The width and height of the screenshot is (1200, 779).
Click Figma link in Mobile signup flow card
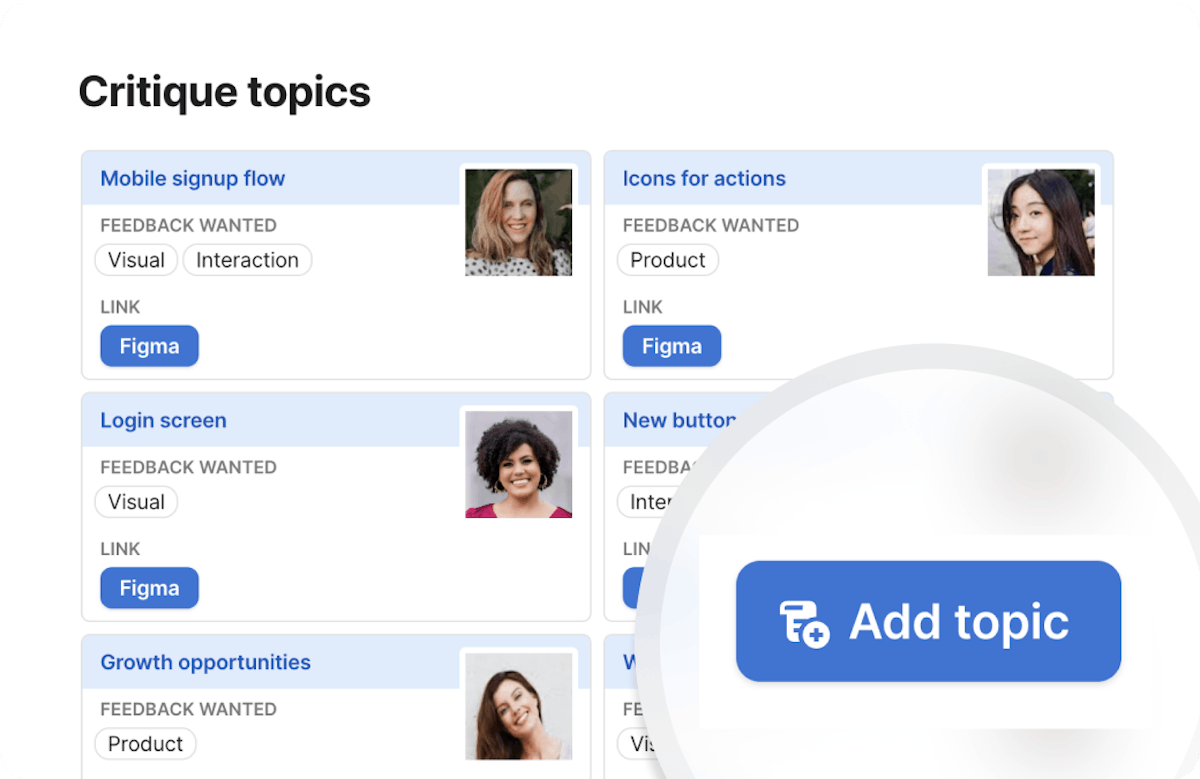tap(149, 347)
